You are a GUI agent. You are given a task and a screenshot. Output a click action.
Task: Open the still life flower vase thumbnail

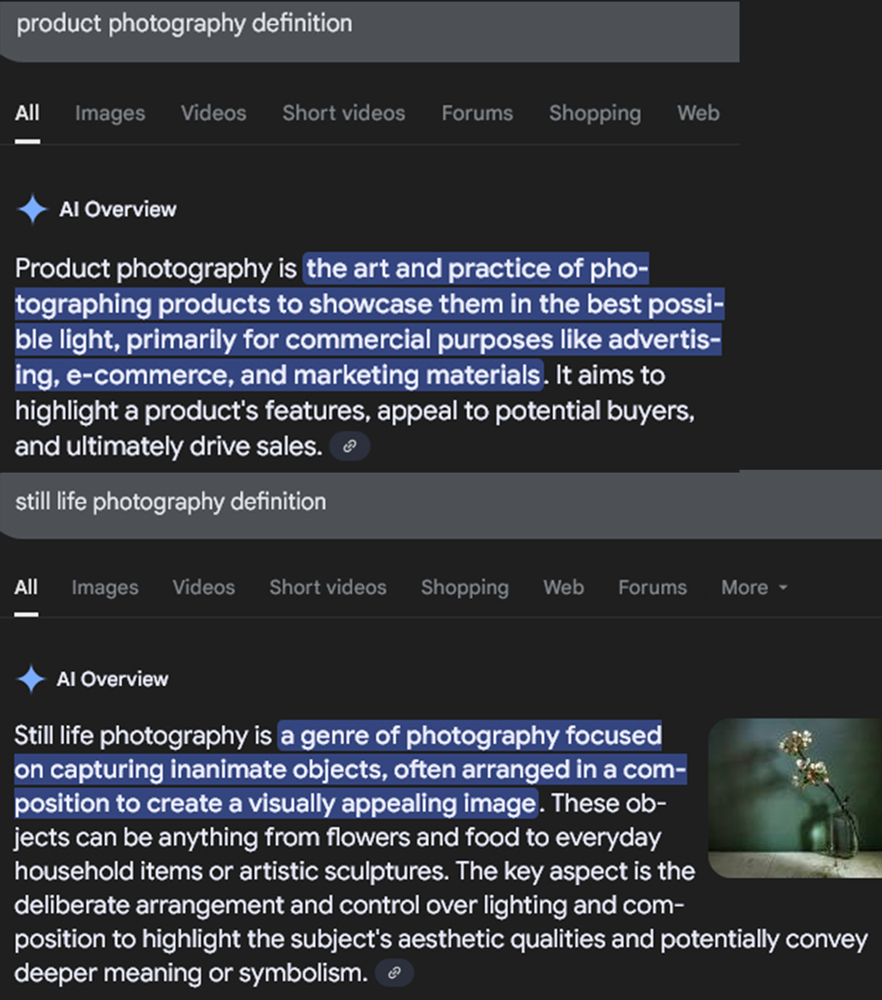click(x=794, y=799)
